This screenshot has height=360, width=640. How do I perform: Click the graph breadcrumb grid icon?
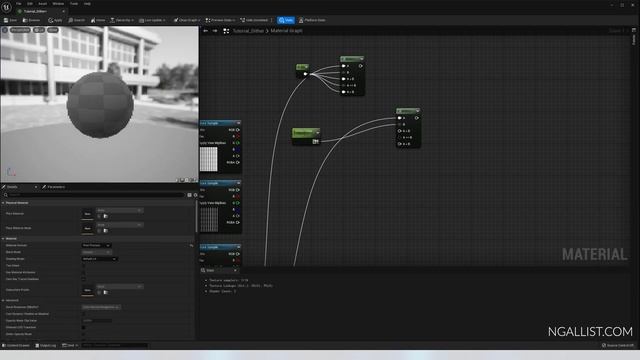(x=226, y=31)
